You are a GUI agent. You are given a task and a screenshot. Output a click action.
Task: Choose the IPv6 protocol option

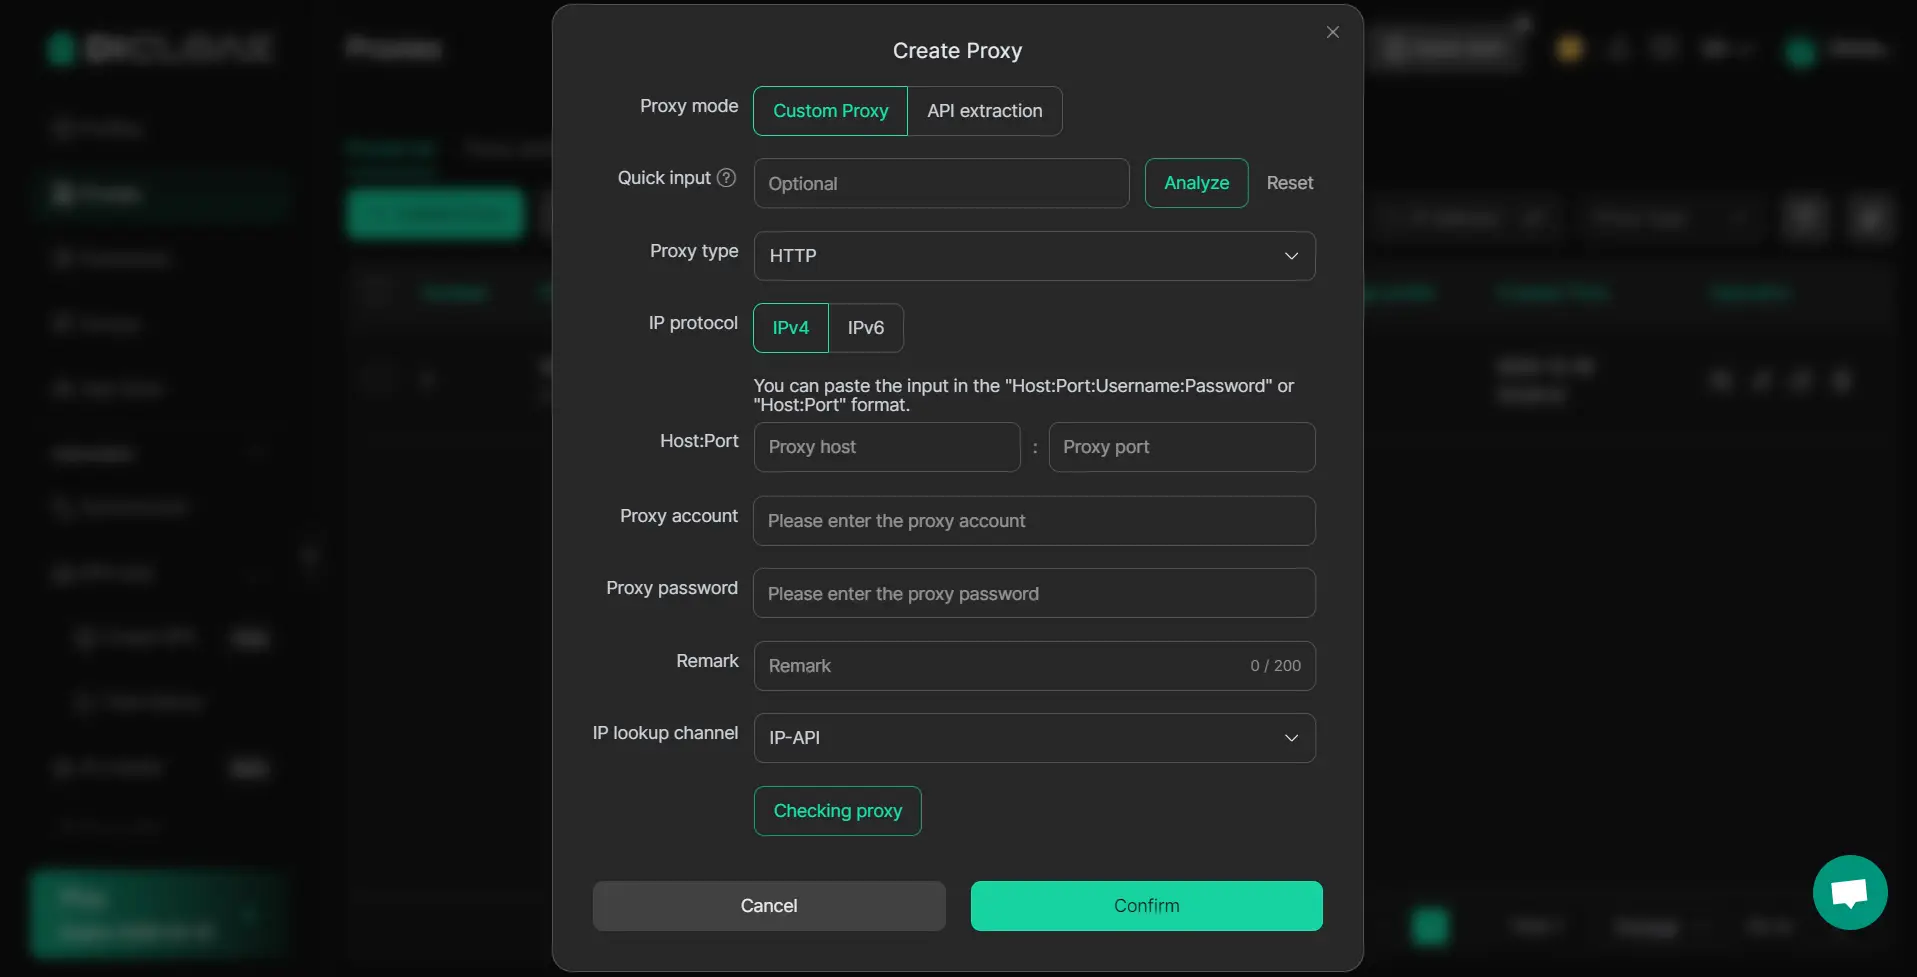(x=865, y=328)
